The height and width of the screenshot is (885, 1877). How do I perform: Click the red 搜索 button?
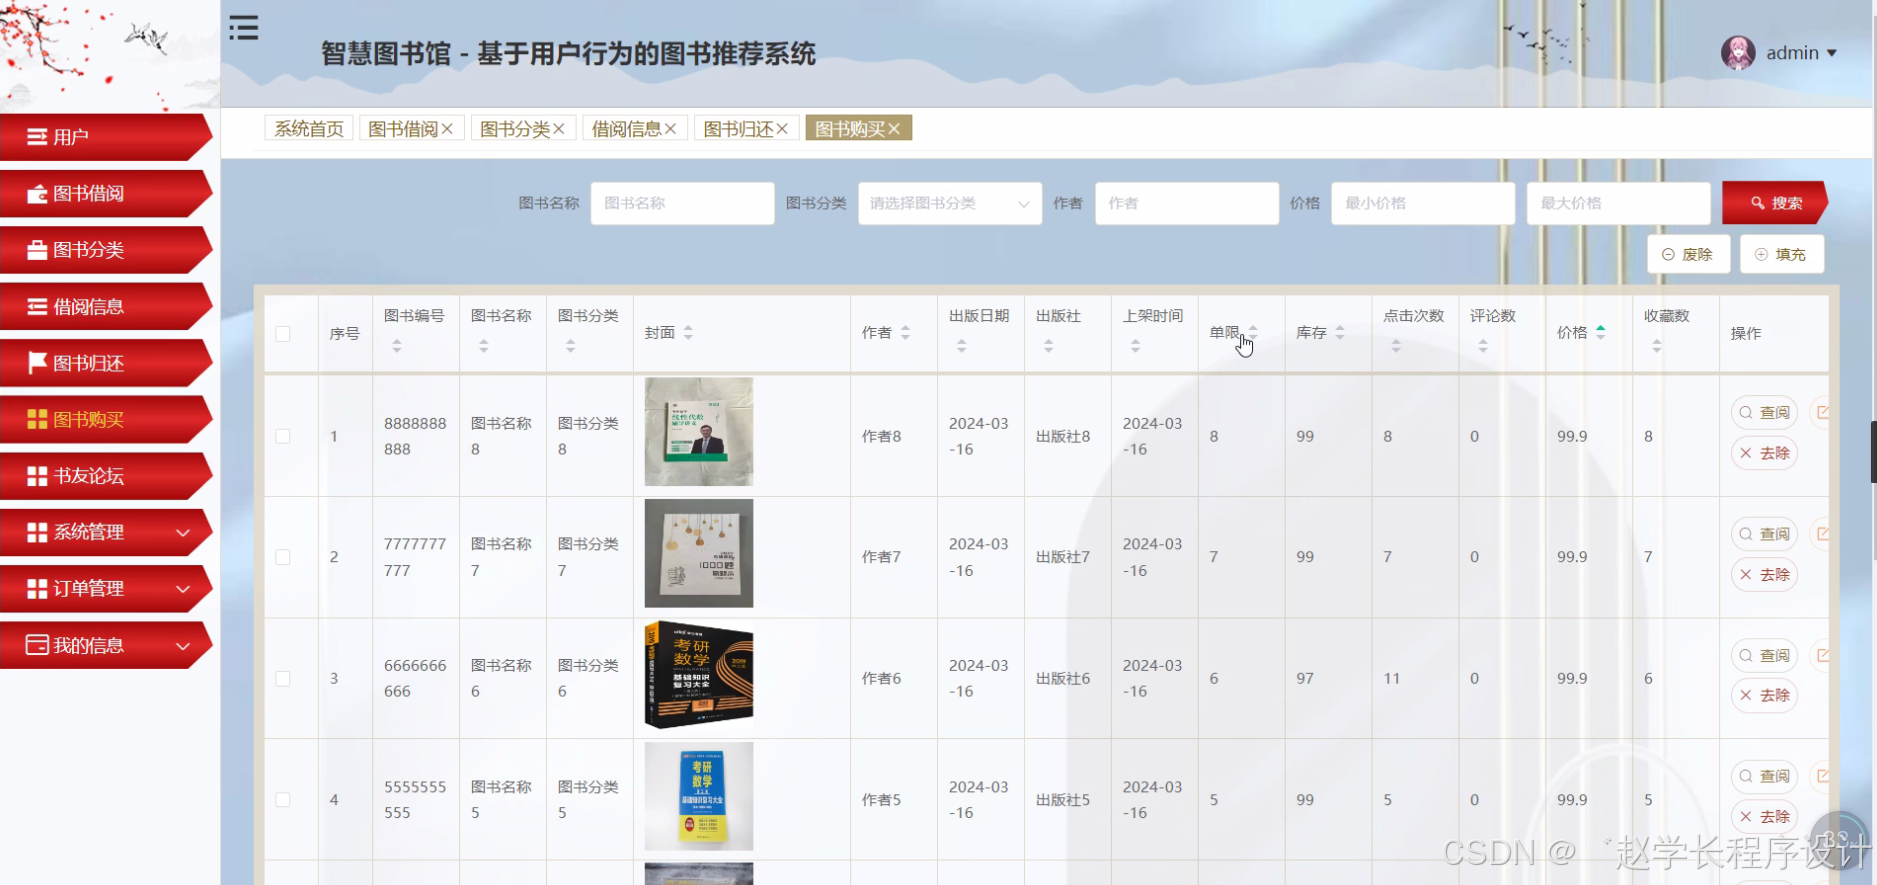1775,203
